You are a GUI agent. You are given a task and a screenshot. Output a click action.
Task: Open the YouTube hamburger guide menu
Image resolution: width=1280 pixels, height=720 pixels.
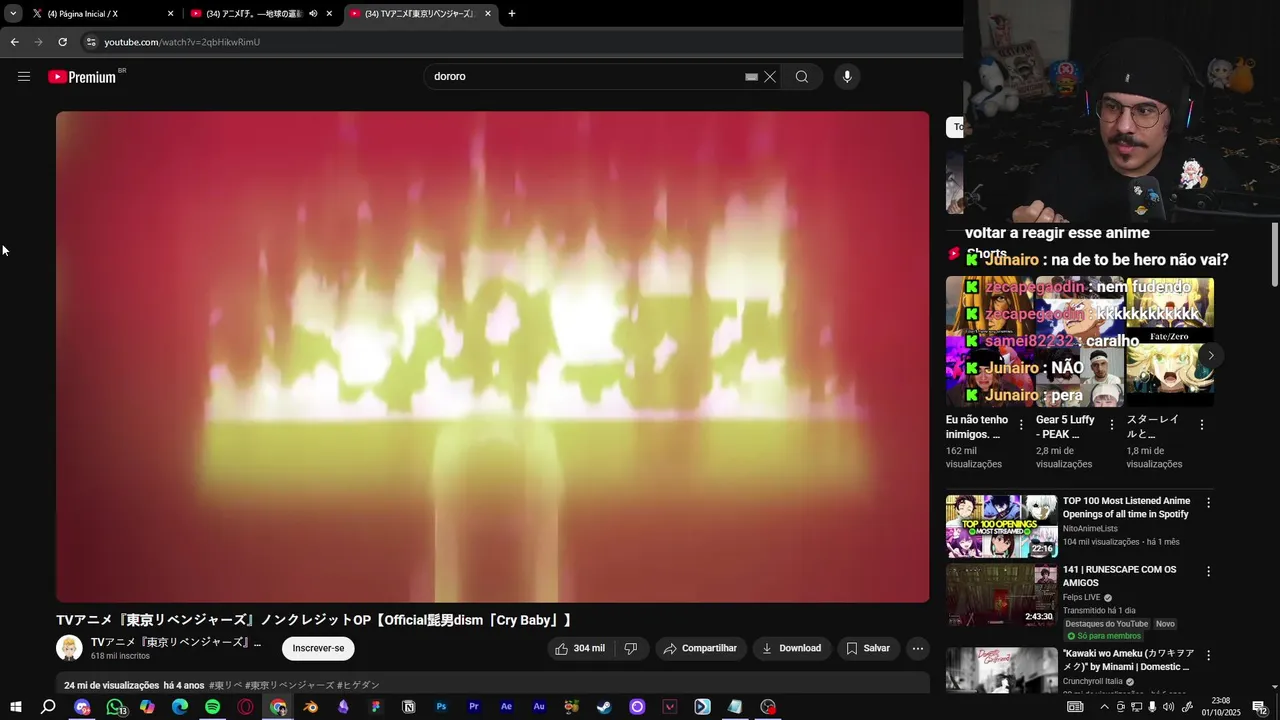pos(24,77)
